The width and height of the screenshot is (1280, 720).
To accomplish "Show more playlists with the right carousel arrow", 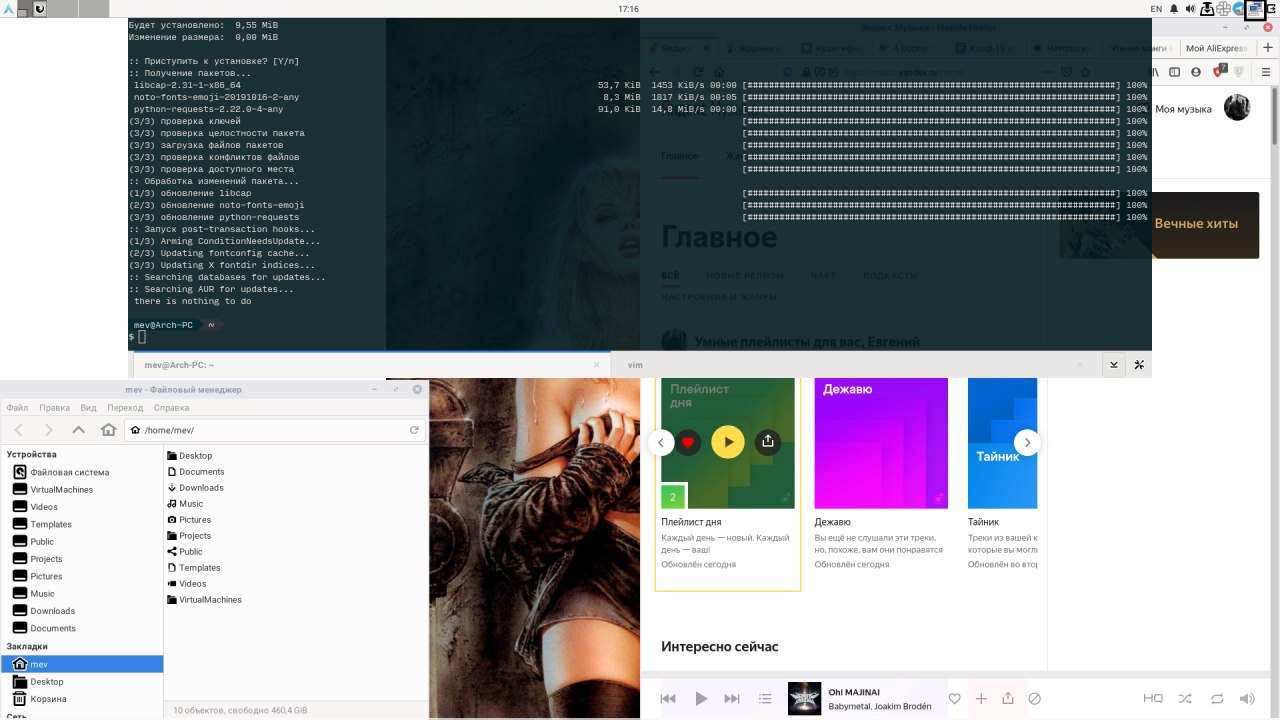I will [x=1028, y=442].
